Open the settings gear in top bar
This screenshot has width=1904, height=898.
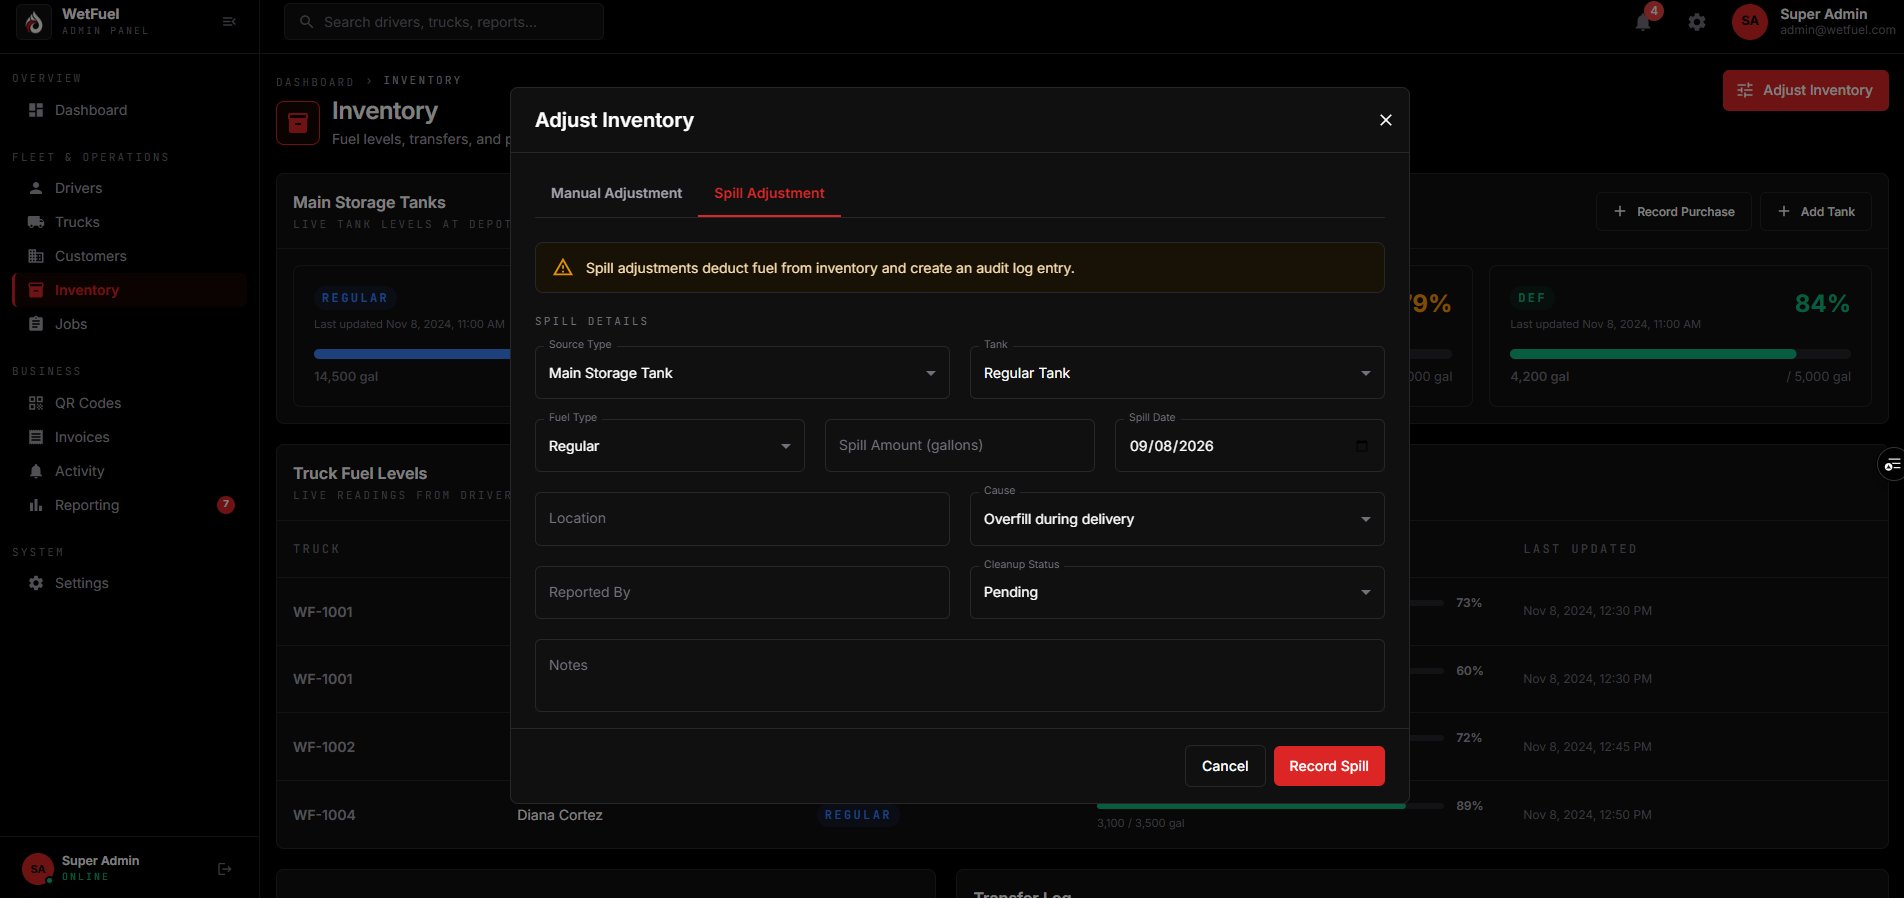point(1697,22)
